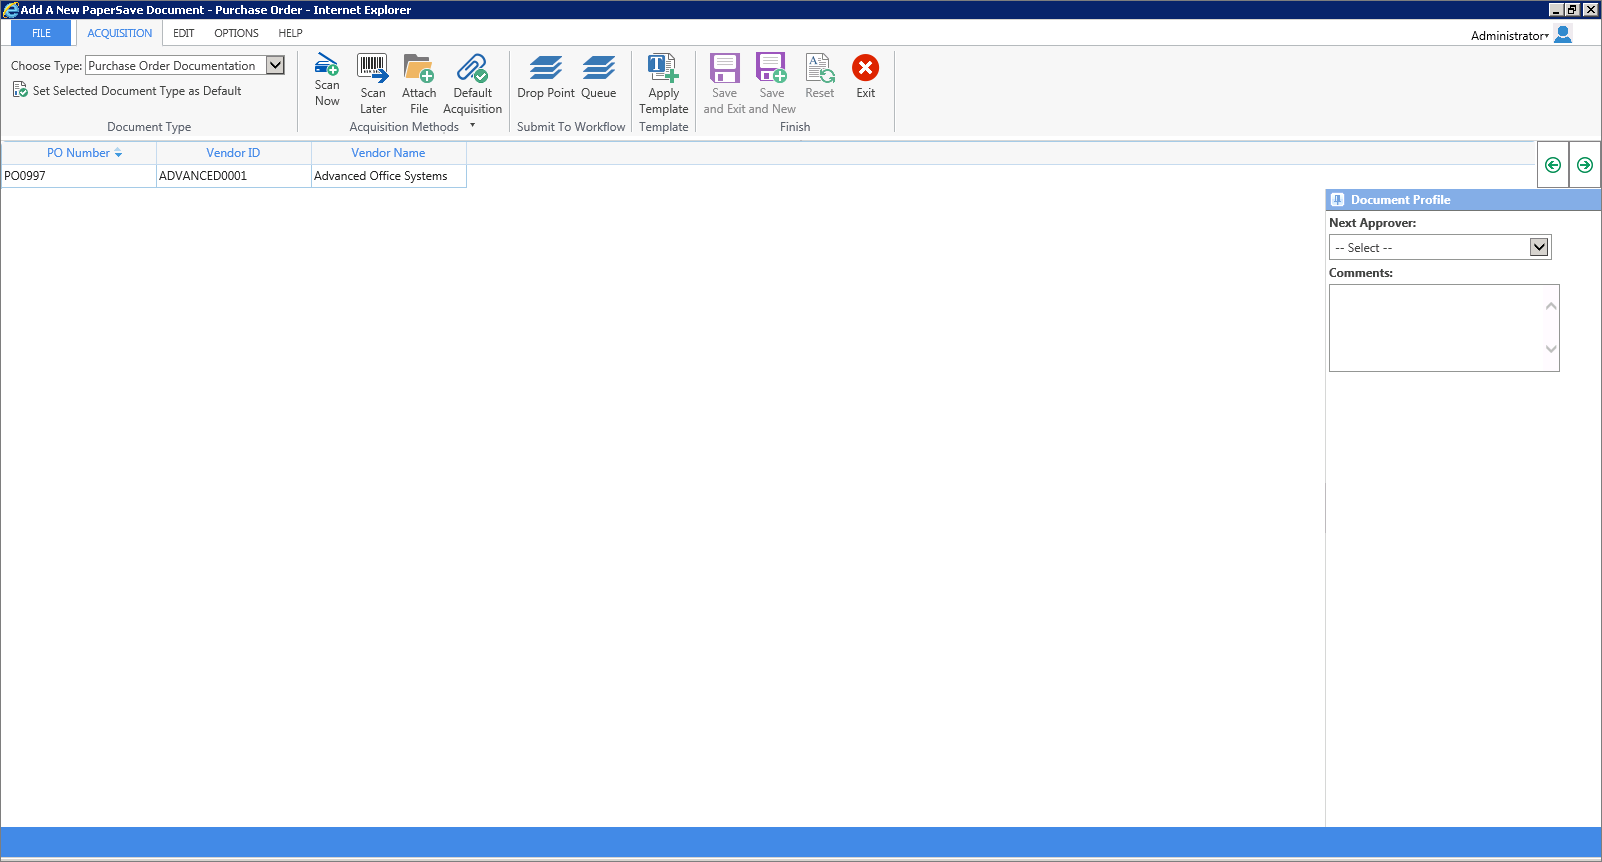This screenshot has width=1602, height=862.
Task: Click the Save and Exit icon
Action: point(725,68)
